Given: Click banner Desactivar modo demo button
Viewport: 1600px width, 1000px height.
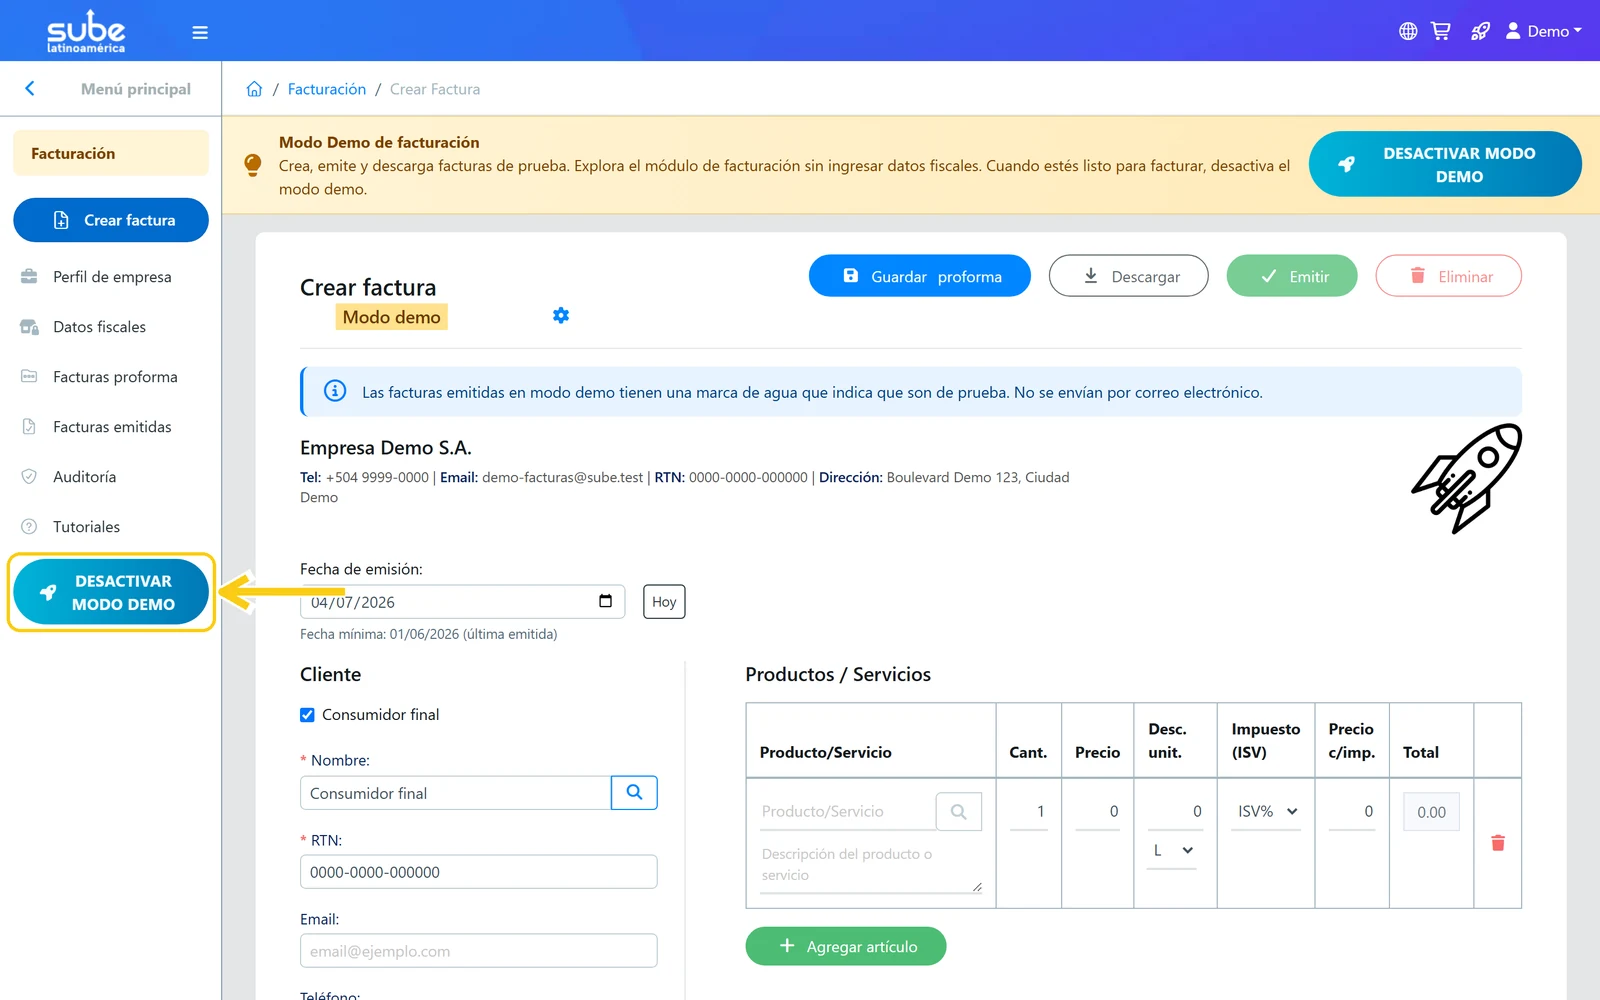Looking at the screenshot, I should pos(1445,164).
